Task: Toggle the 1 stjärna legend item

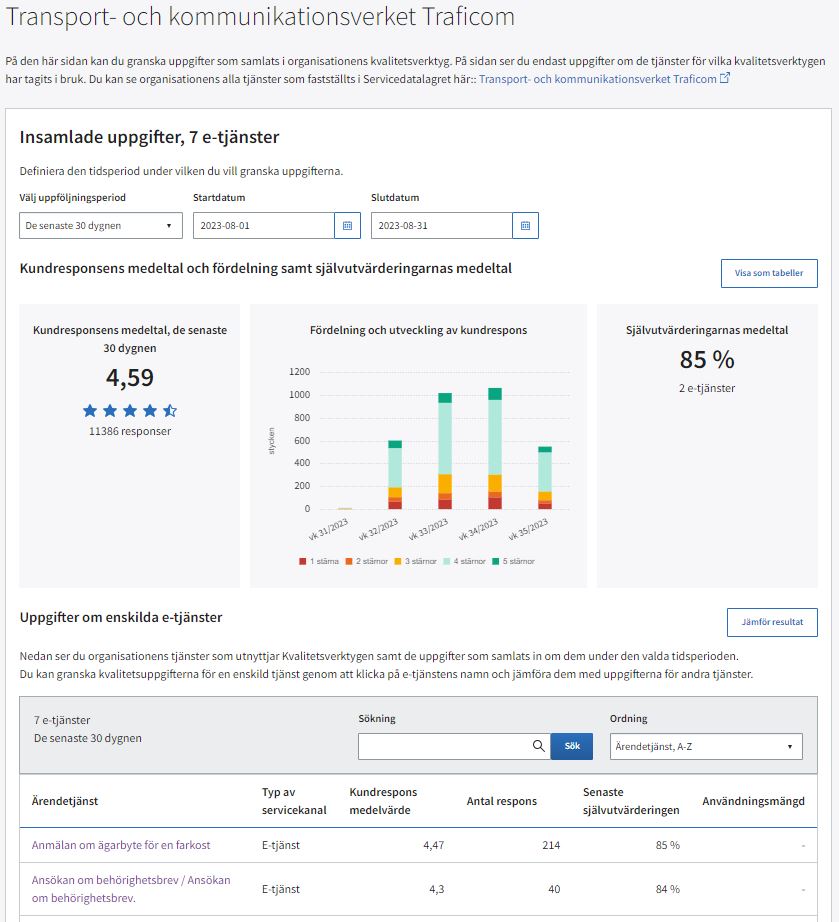Action: (320, 561)
